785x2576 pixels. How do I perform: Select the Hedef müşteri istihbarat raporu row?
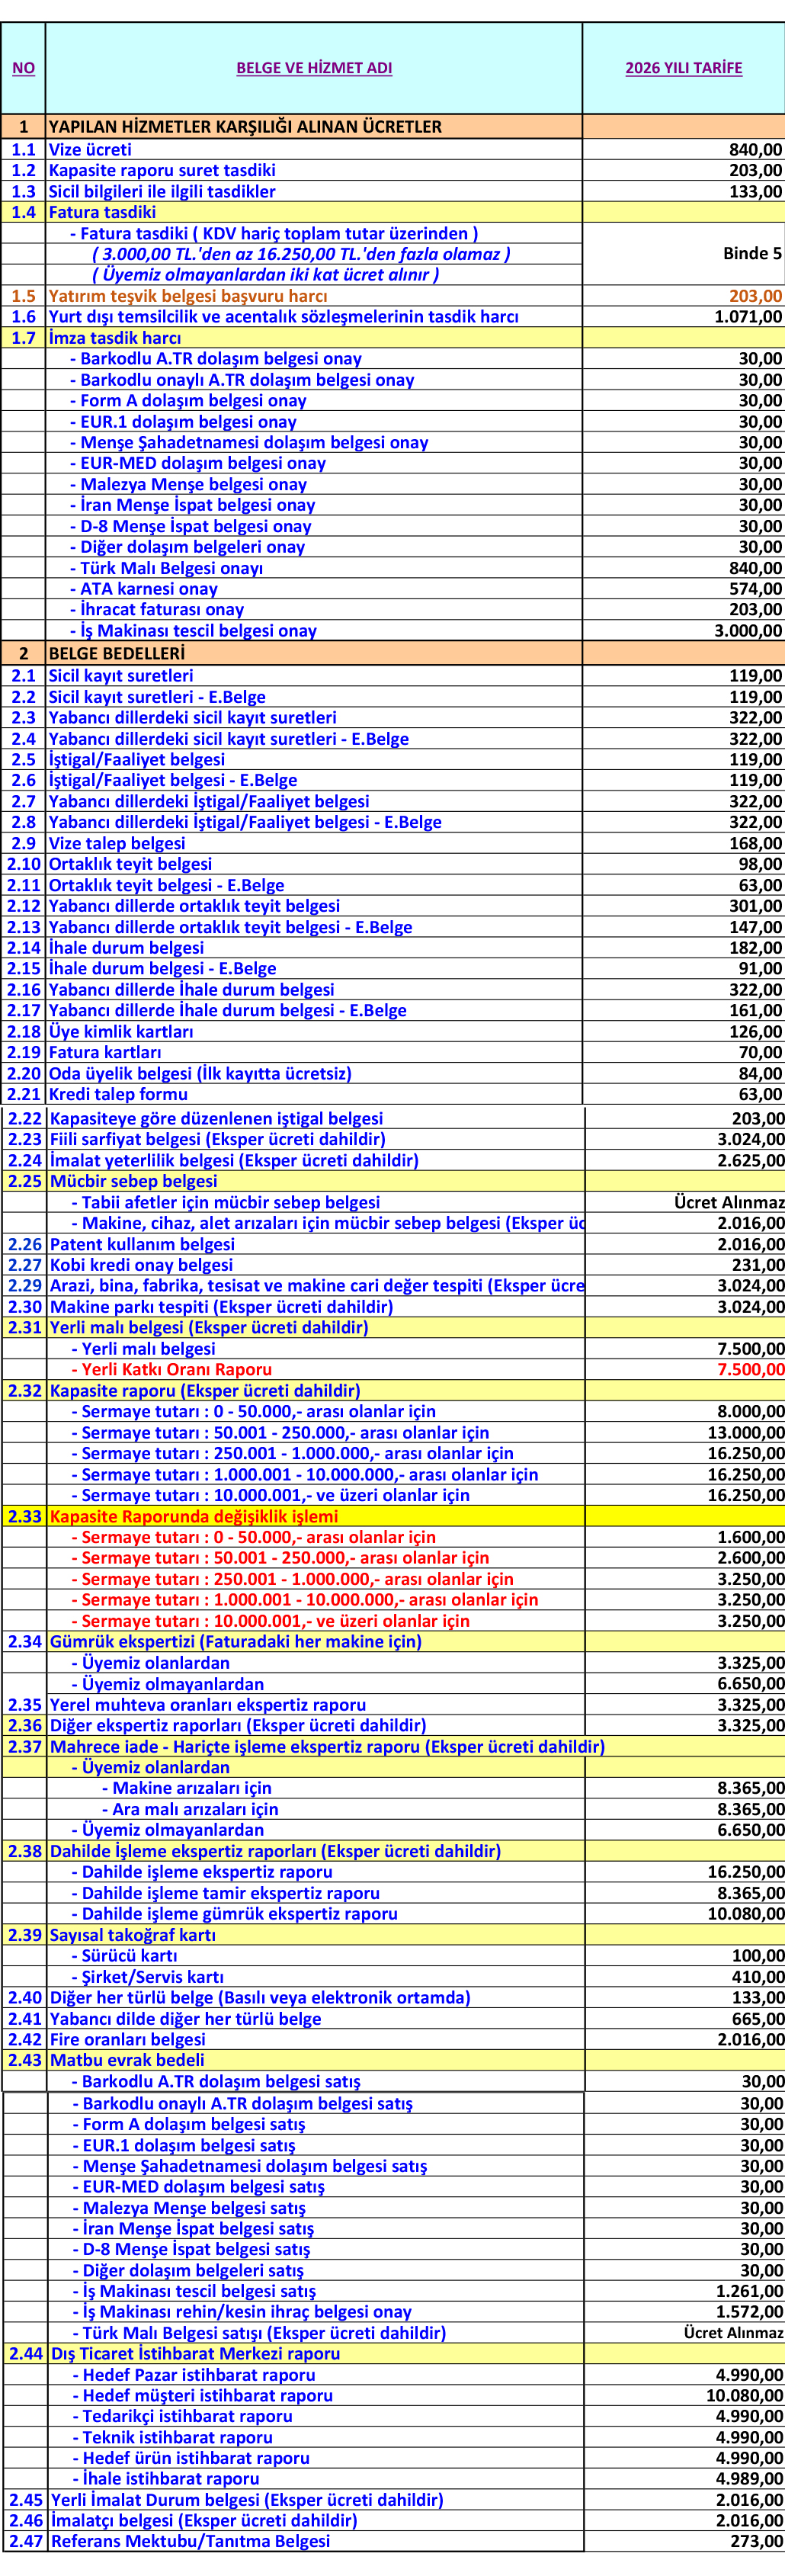[x=207, y=2395]
